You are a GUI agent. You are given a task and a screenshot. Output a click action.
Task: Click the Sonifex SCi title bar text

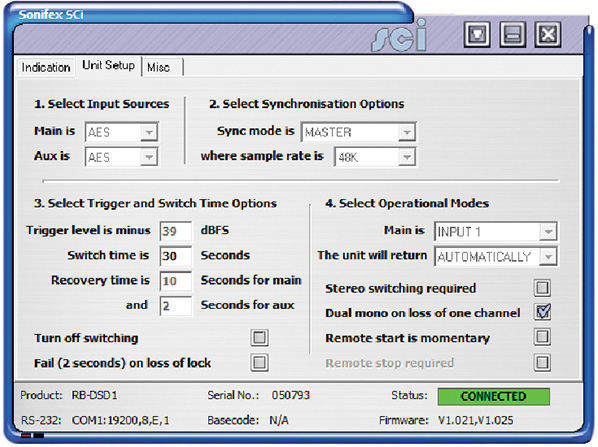[51, 14]
